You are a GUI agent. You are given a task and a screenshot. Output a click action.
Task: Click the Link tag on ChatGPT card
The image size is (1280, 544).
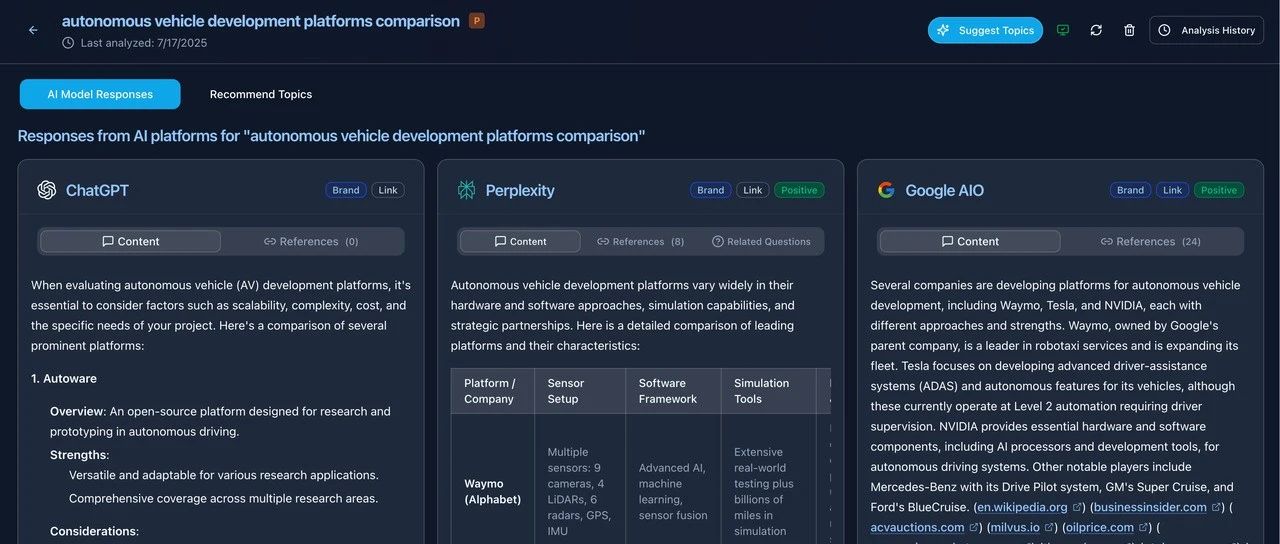pos(388,190)
